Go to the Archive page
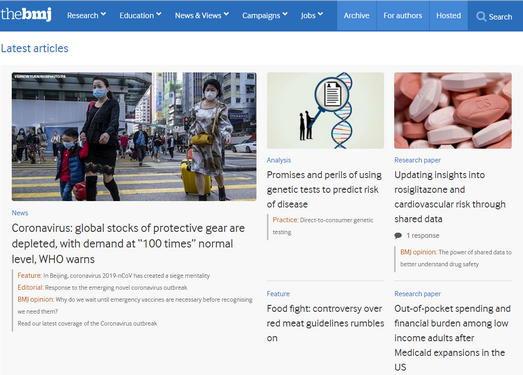The height and width of the screenshot is (375, 523). pos(356,16)
